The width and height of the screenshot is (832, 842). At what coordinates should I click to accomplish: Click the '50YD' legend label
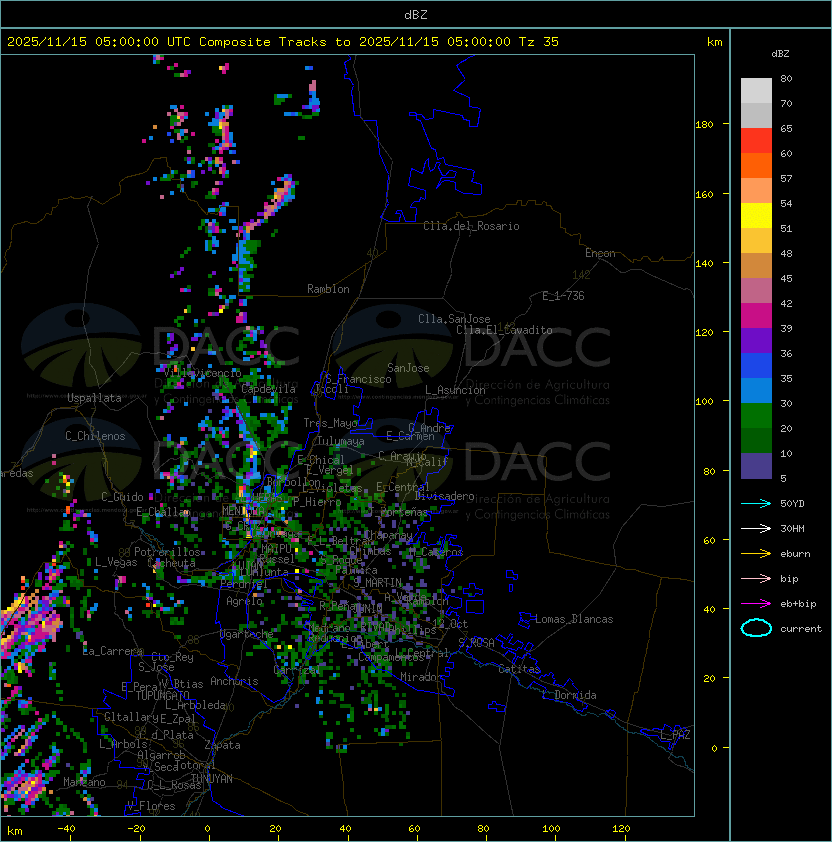(x=792, y=504)
